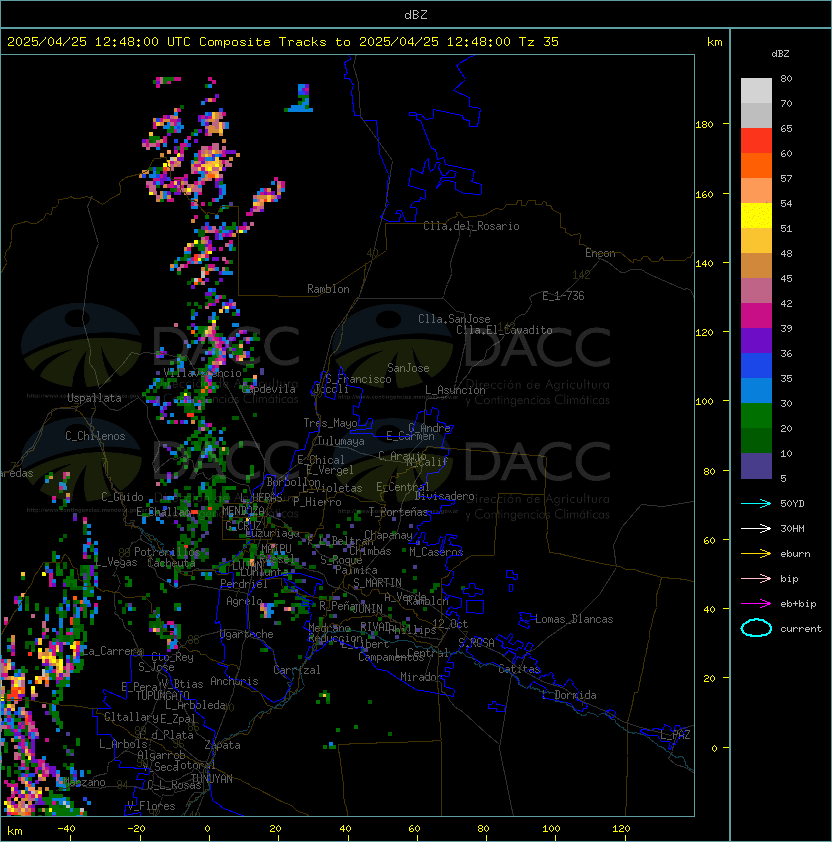Click the 'Clla.SanJose' place label
832x842 pixels.
click(x=454, y=319)
